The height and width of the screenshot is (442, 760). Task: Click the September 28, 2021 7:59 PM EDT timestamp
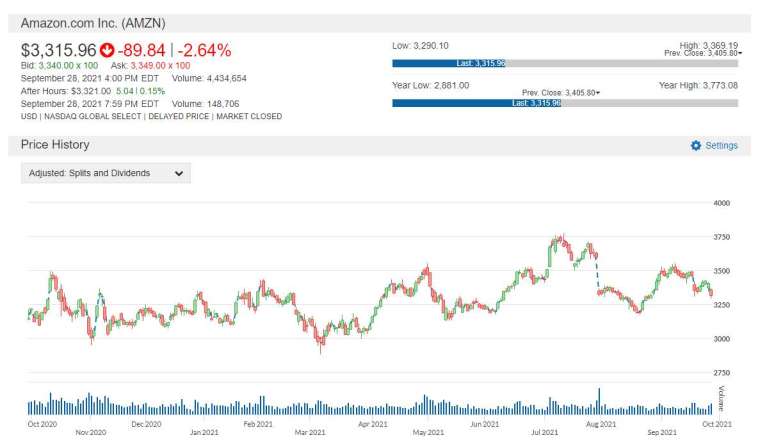pyautogui.click(x=90, y=104)
